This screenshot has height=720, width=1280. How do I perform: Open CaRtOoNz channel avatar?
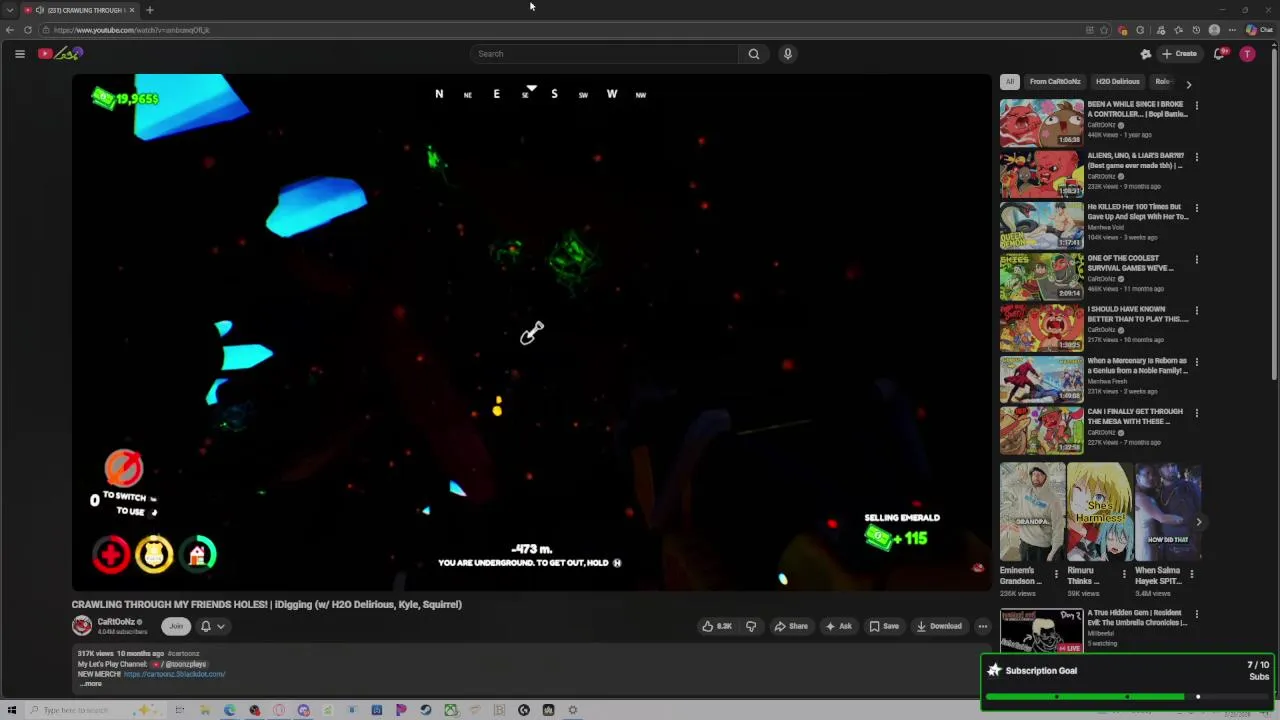(x=82, y=626)
